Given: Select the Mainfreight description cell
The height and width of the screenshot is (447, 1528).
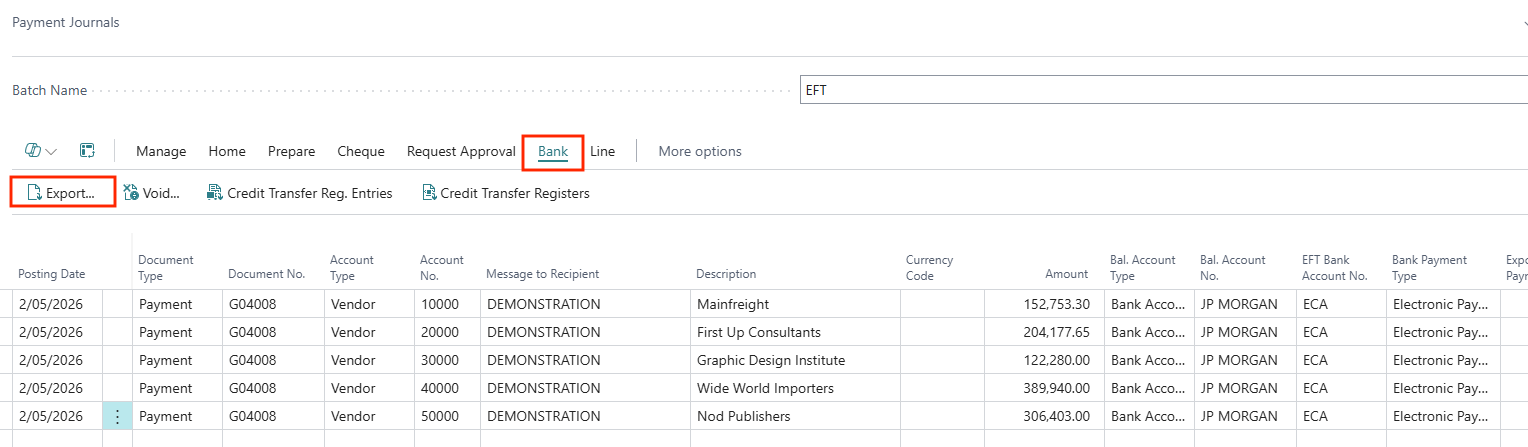Looking at the screenshot, I should [x=795, y=304].
